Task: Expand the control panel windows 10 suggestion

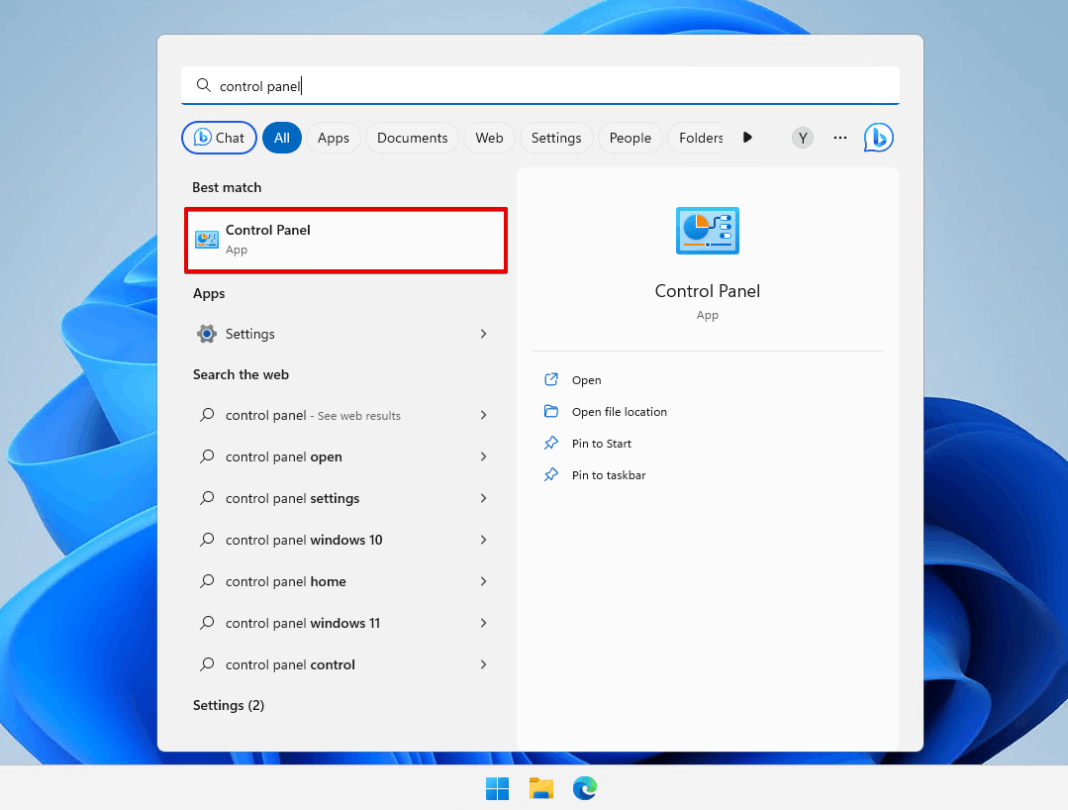Action: pos(483,540)
